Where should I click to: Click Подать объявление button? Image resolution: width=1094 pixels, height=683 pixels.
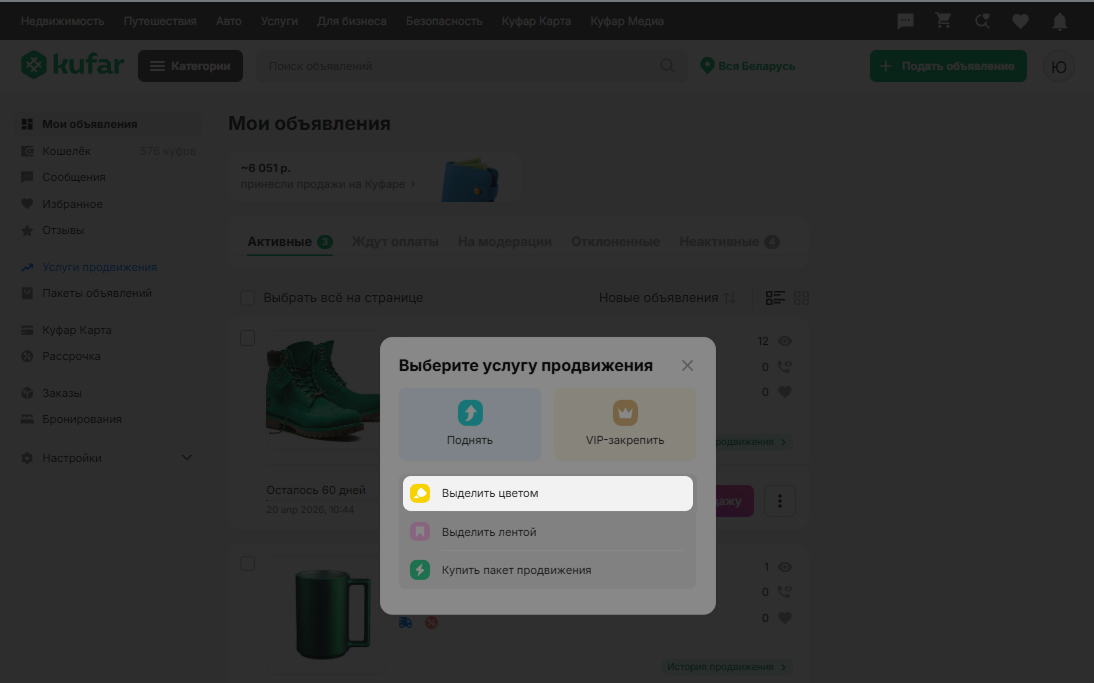pyautogui.click(x=948, y=66)
